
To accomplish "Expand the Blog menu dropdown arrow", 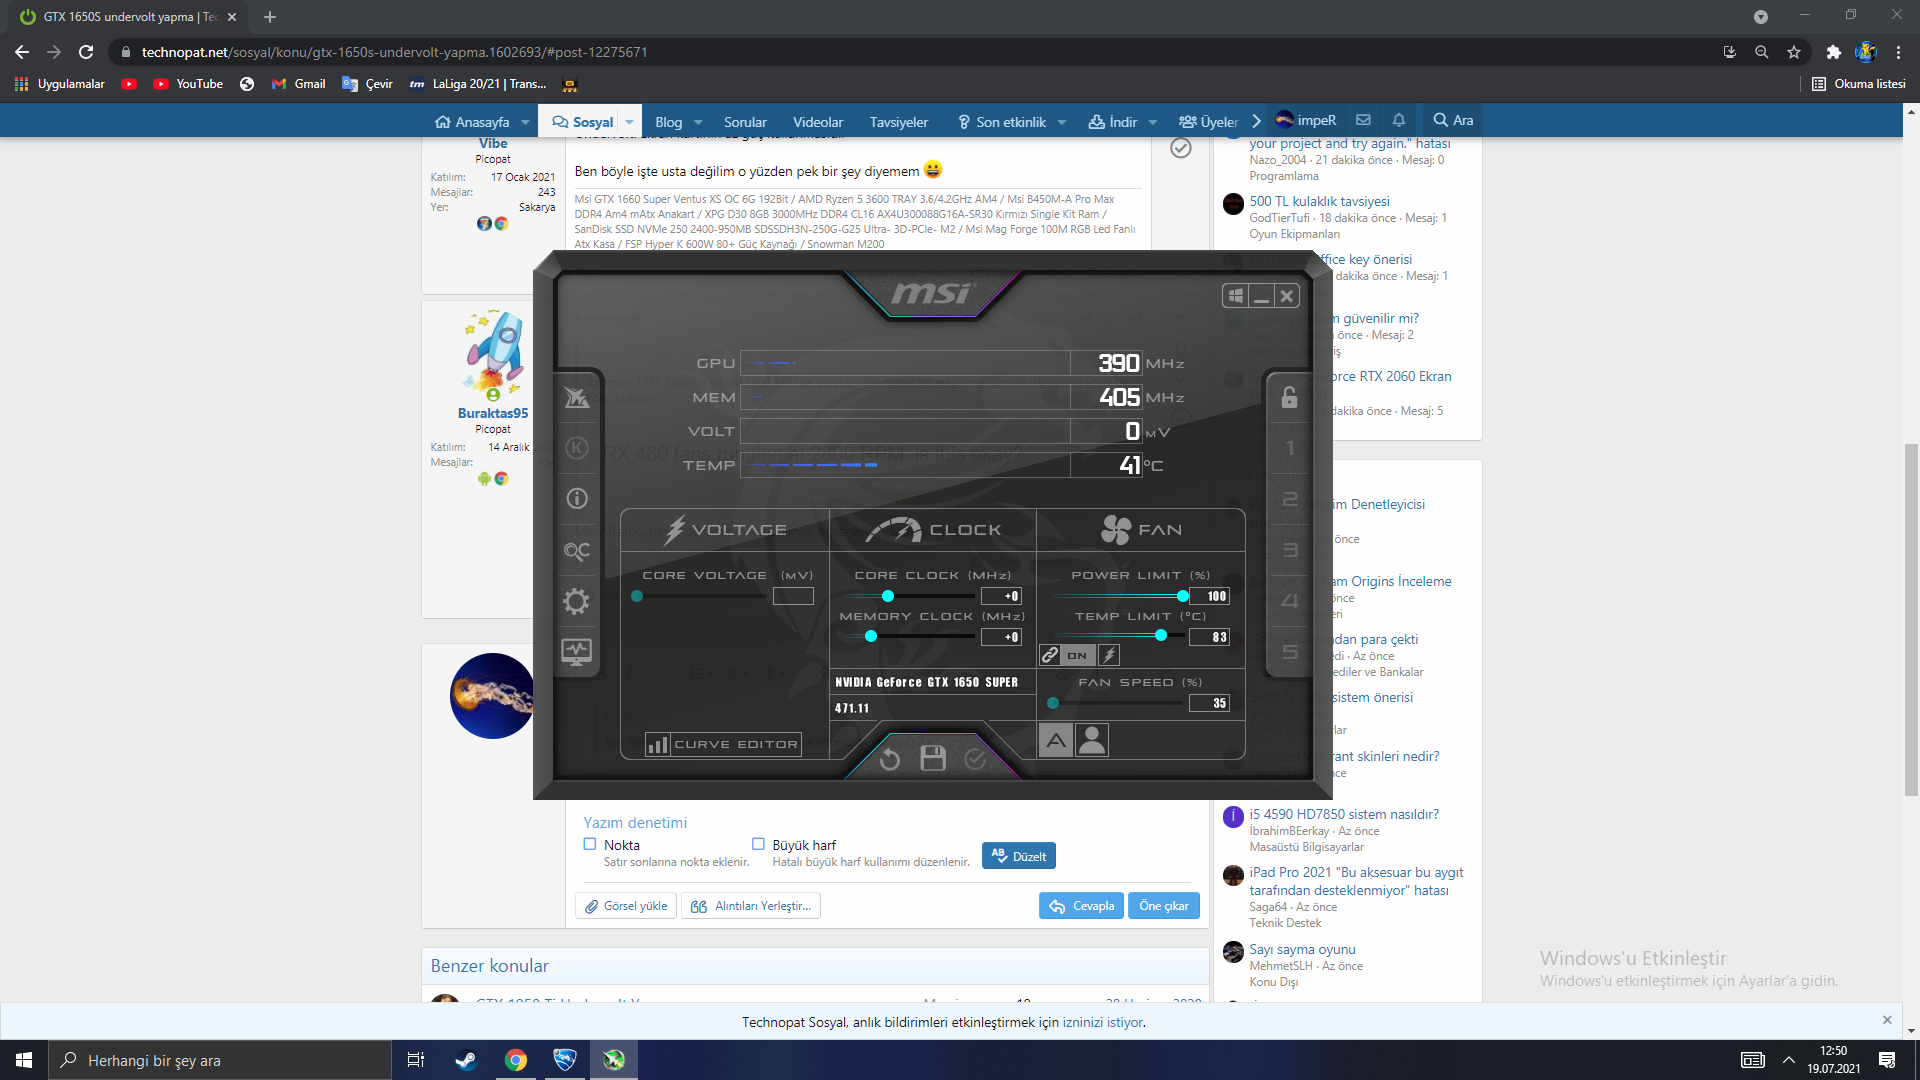I will pyautogui.click(x=698, y=122).
